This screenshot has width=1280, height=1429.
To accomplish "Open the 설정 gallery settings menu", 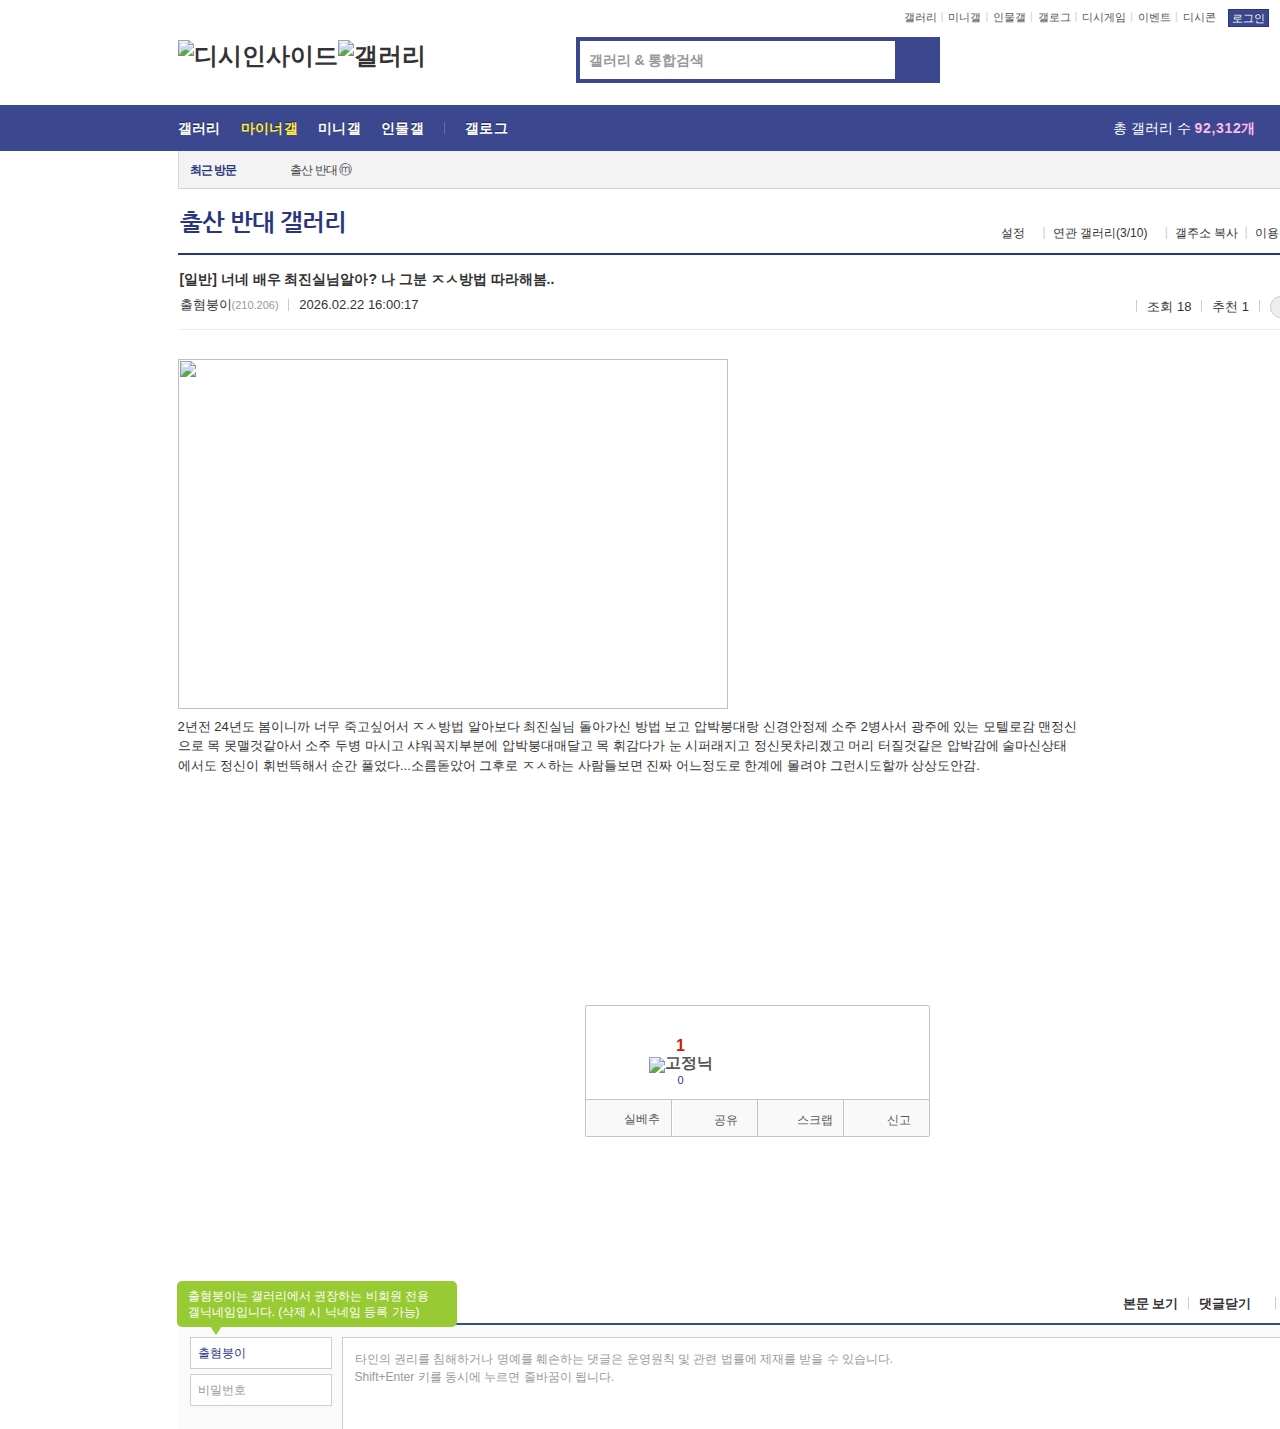I will coord(1012,233).
